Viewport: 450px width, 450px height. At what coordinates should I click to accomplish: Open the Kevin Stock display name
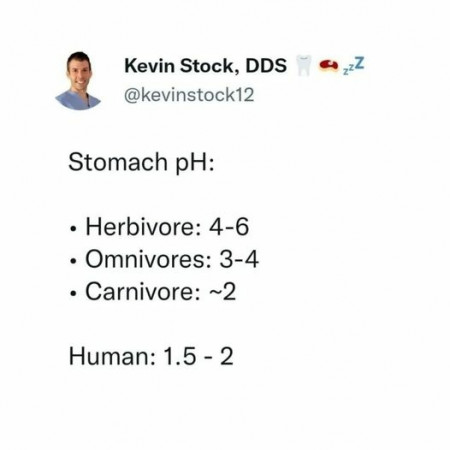pyautogui.click(x=181, y=66)
